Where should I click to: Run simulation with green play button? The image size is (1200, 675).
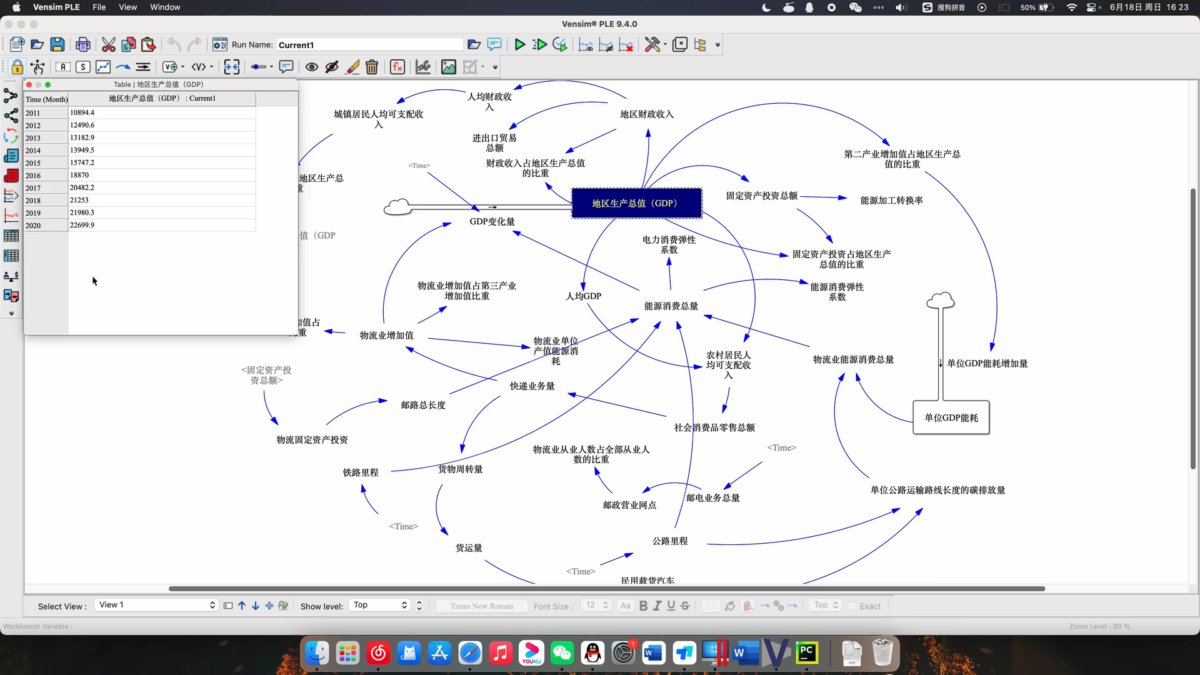[519, 44]
